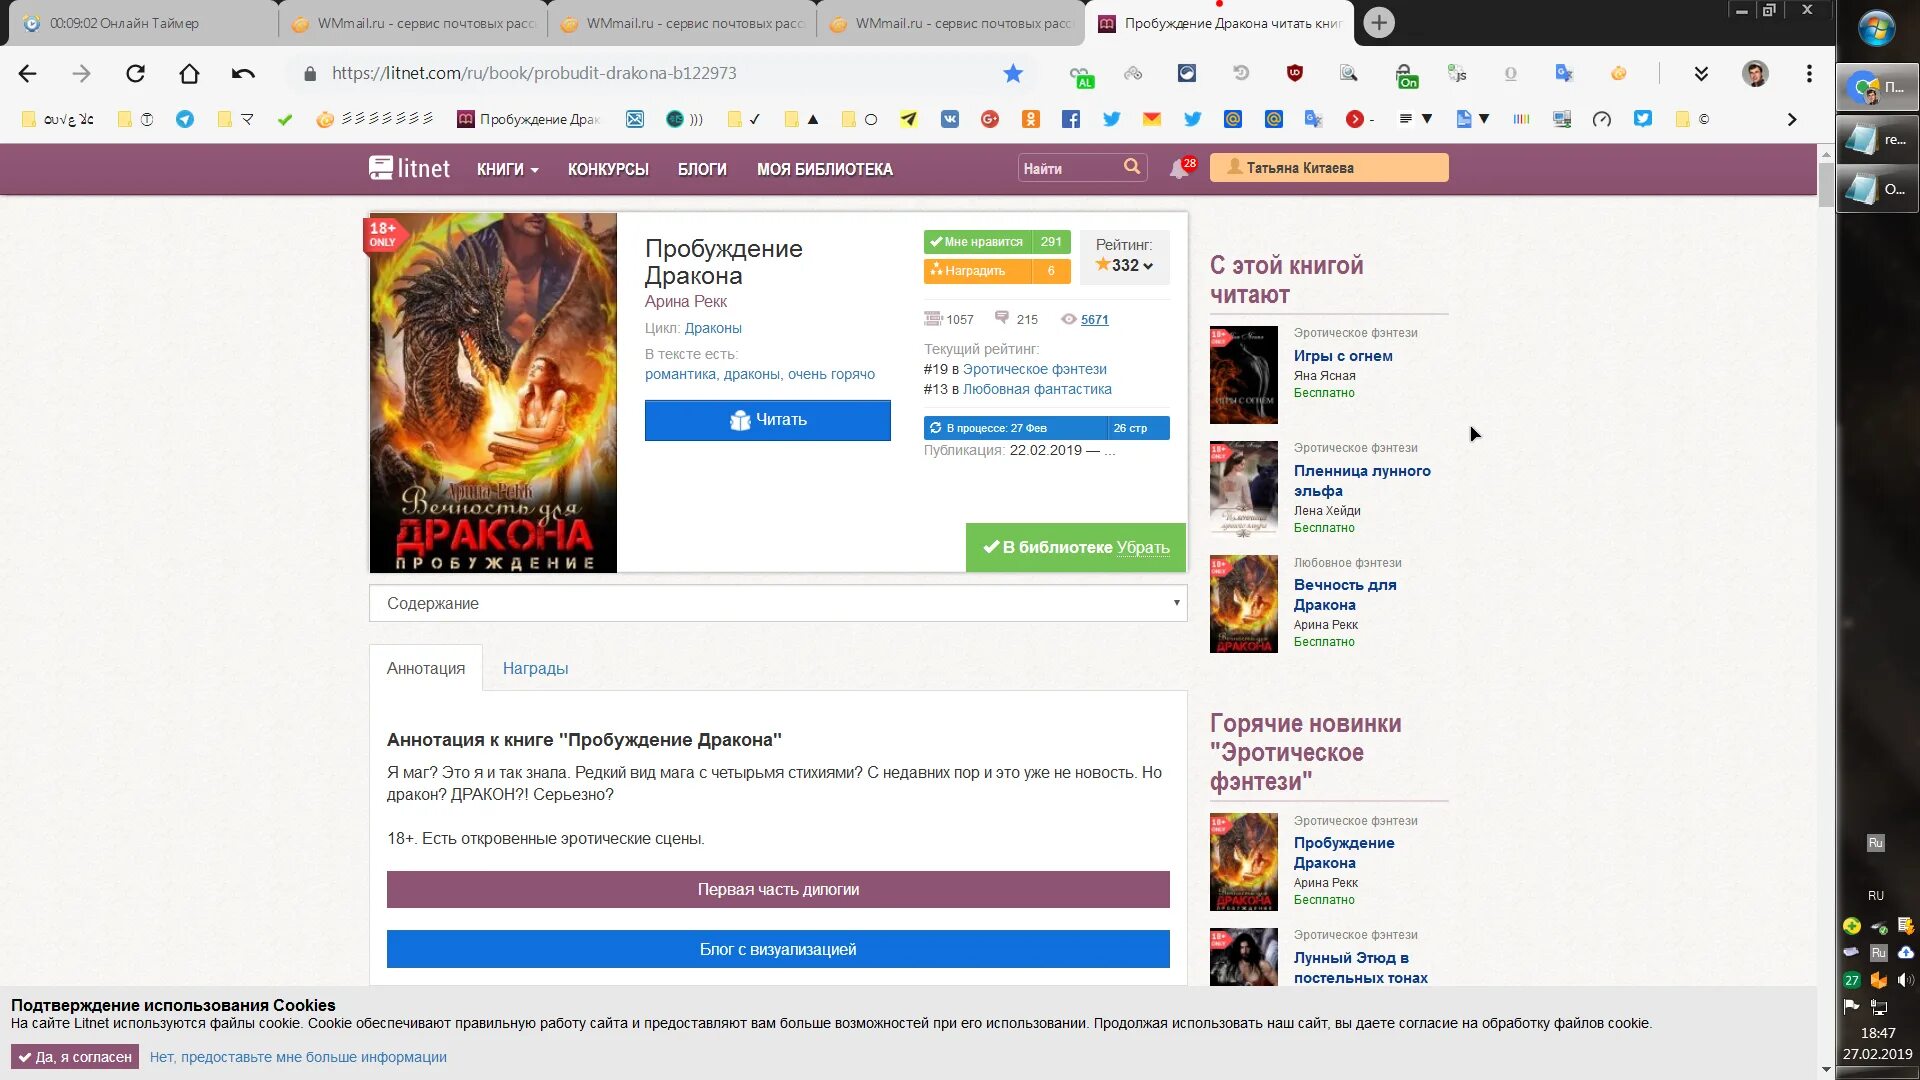Accept cookies with 'Да, я согласен'
The image size is (1920, 1080).
(75, 1057)
